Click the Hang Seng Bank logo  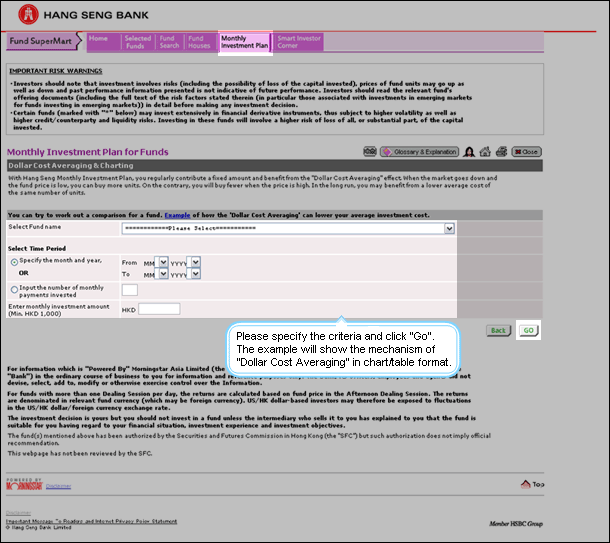tap(83, 15)
